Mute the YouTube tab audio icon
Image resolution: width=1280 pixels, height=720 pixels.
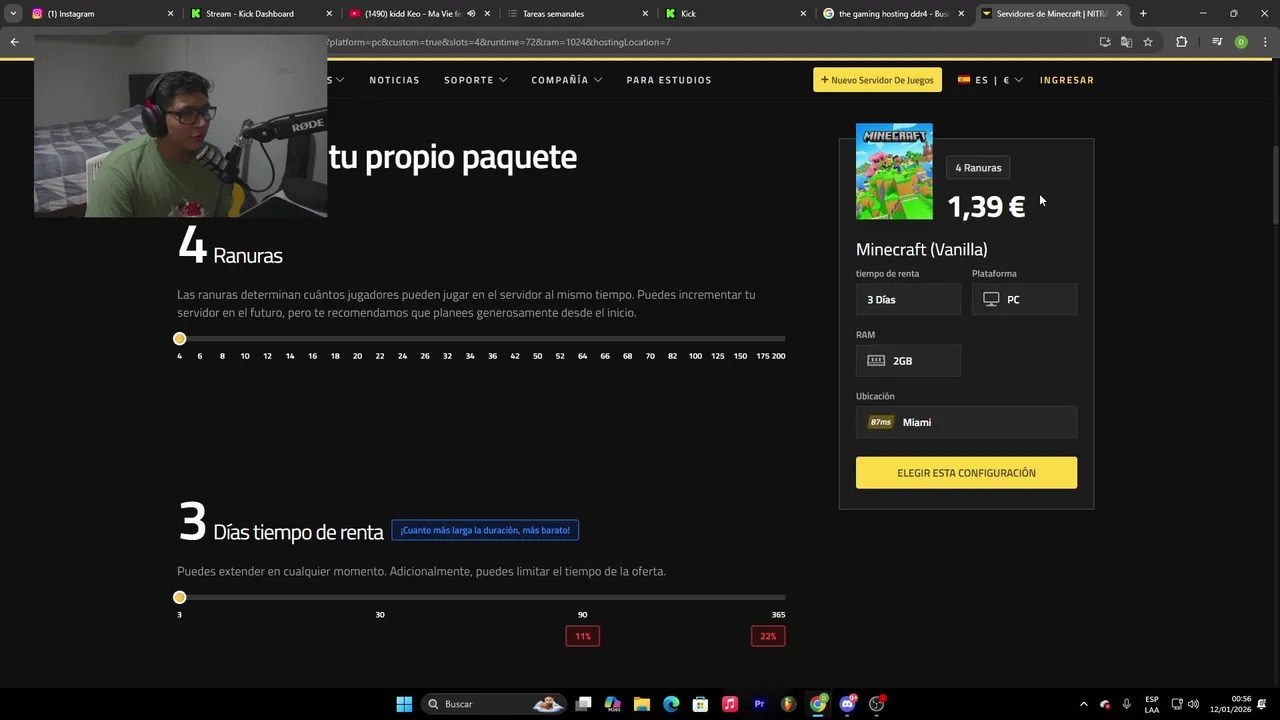471,14
